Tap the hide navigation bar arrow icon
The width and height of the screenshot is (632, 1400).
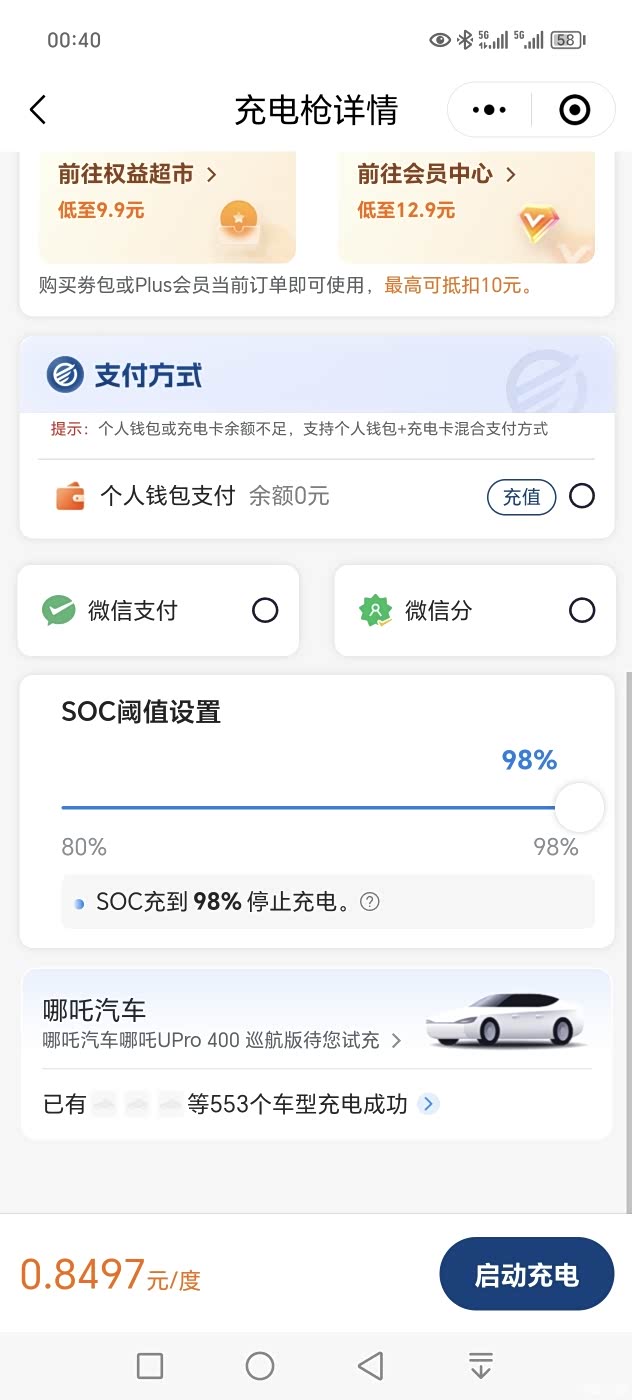[481, 1366]
